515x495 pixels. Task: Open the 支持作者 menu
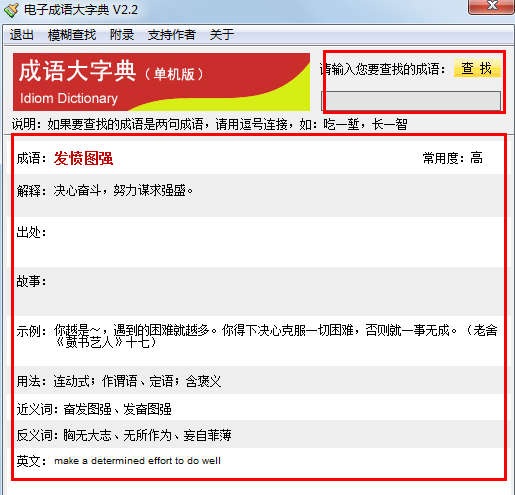coord(172,35)
